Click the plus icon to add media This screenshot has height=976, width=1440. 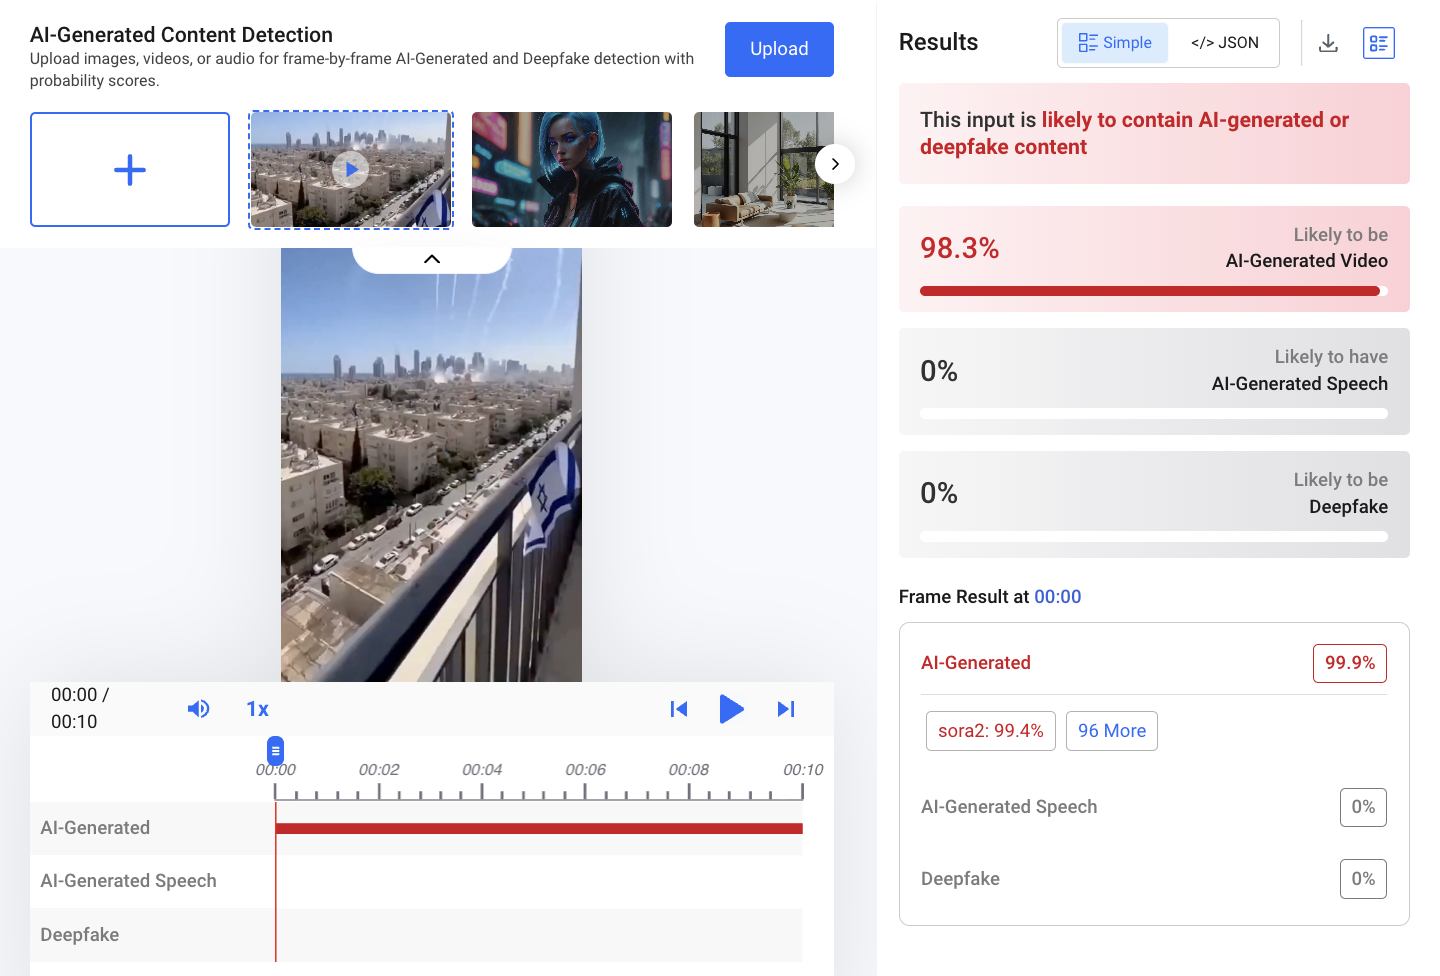click(x=130, y=170)
